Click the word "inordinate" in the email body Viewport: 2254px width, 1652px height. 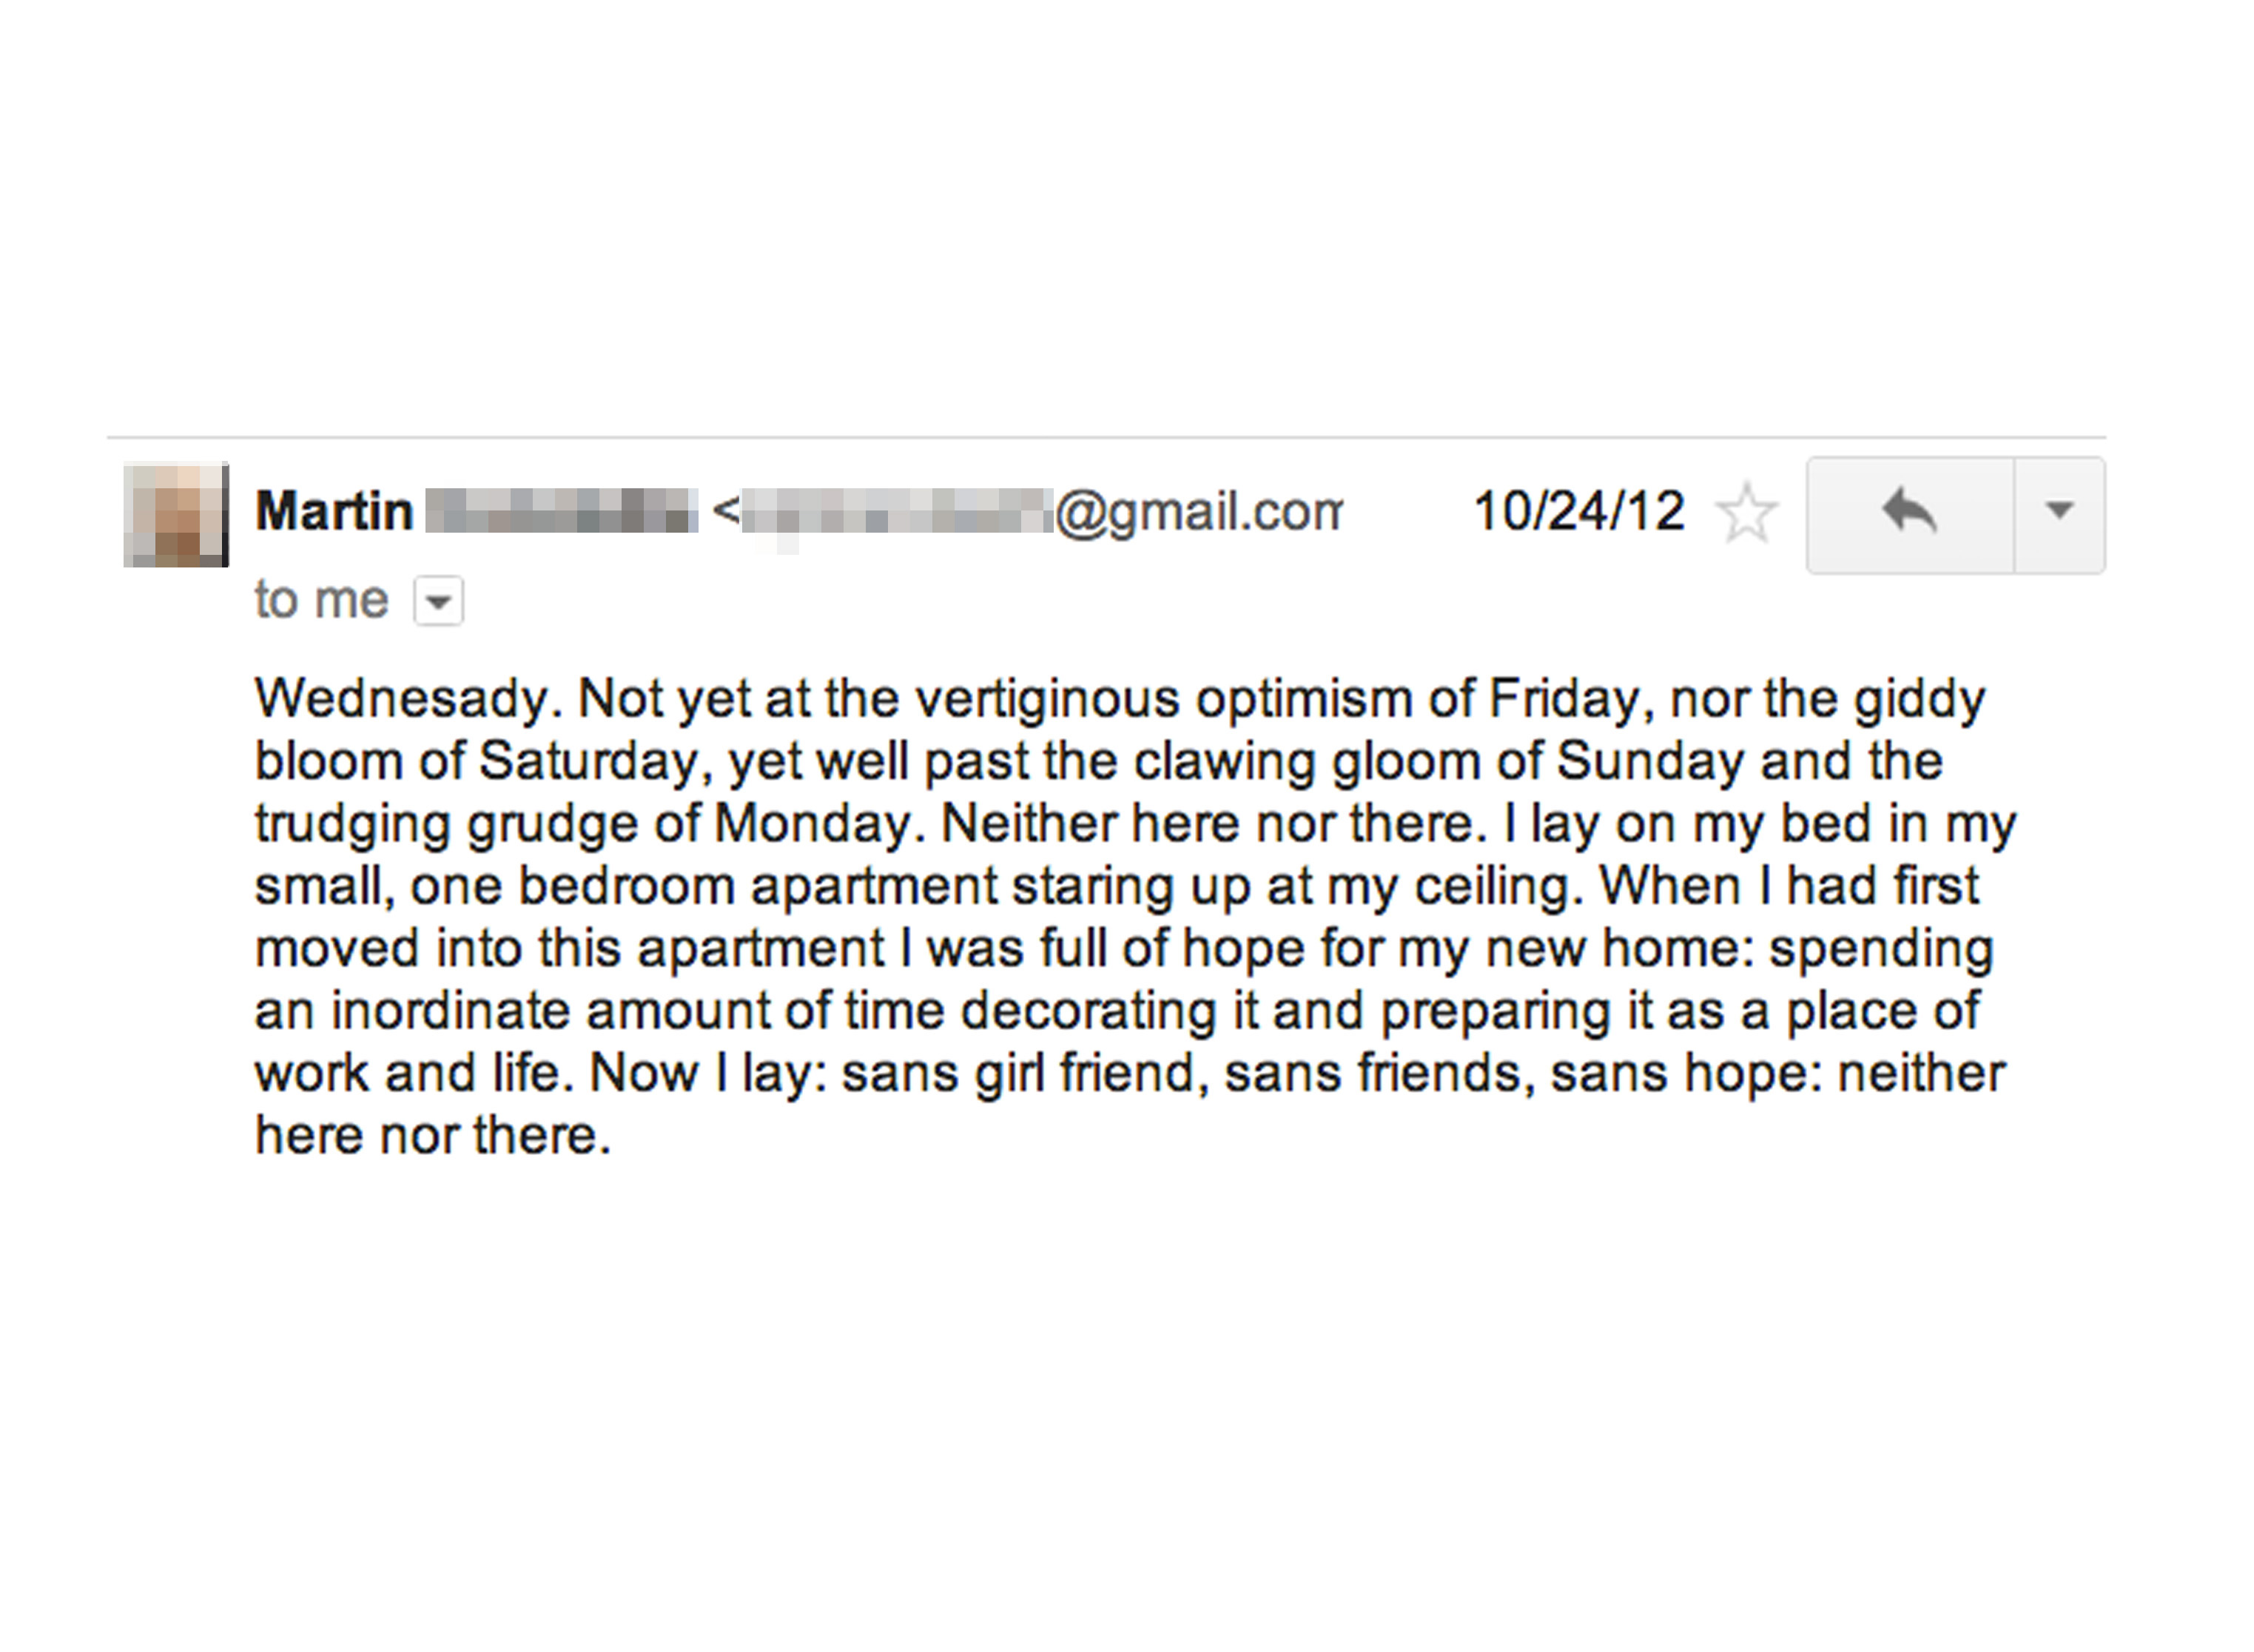[450, 1010]
